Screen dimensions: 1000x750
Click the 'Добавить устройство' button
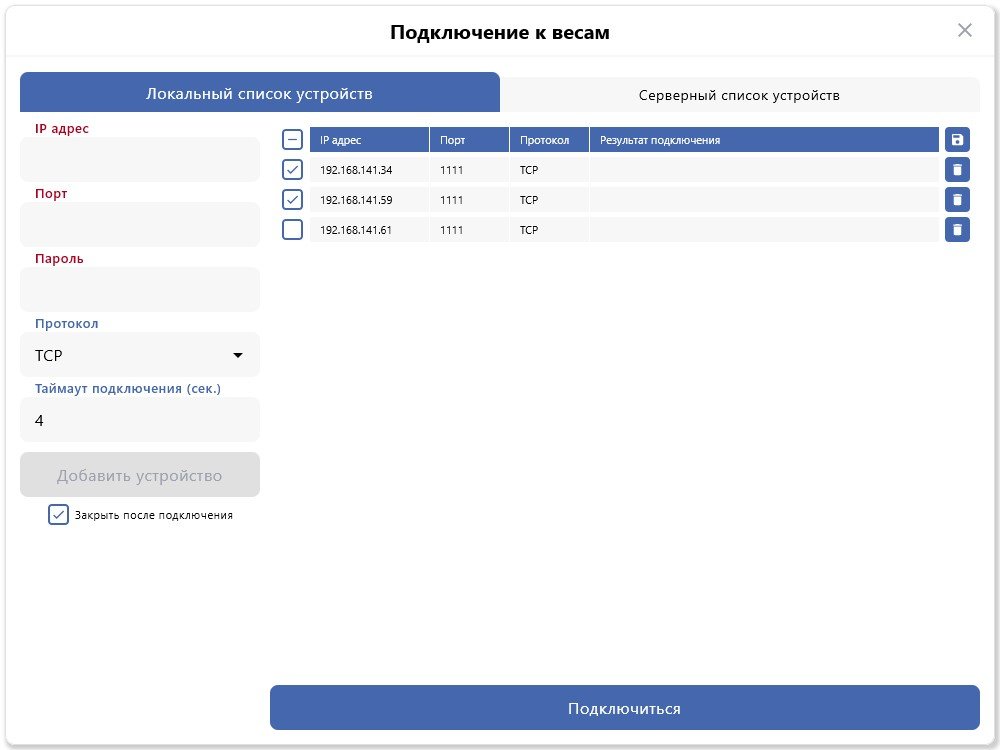tap(140, 475)
